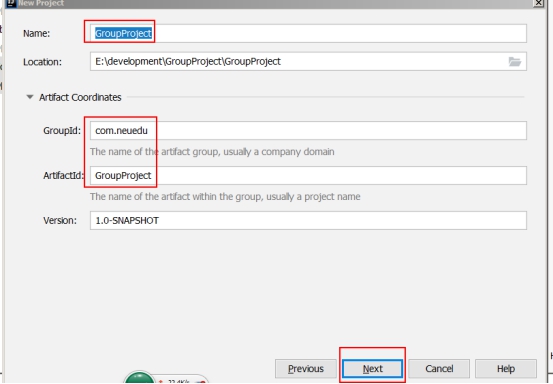Click the IntelliJ icon in title bar
Screen dimensions: 553x384
click(x=11, y=3)
